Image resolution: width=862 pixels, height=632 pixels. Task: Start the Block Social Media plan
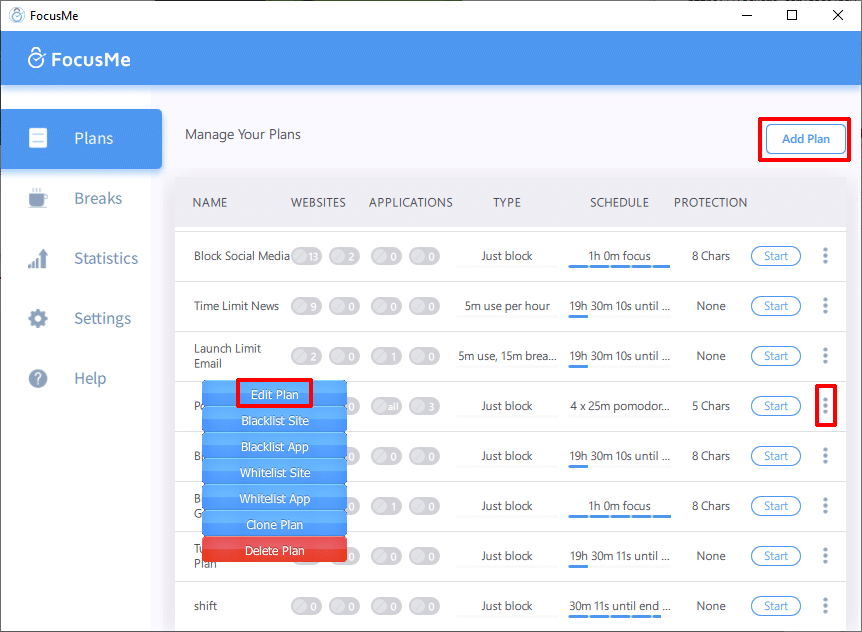pos(775,255)
